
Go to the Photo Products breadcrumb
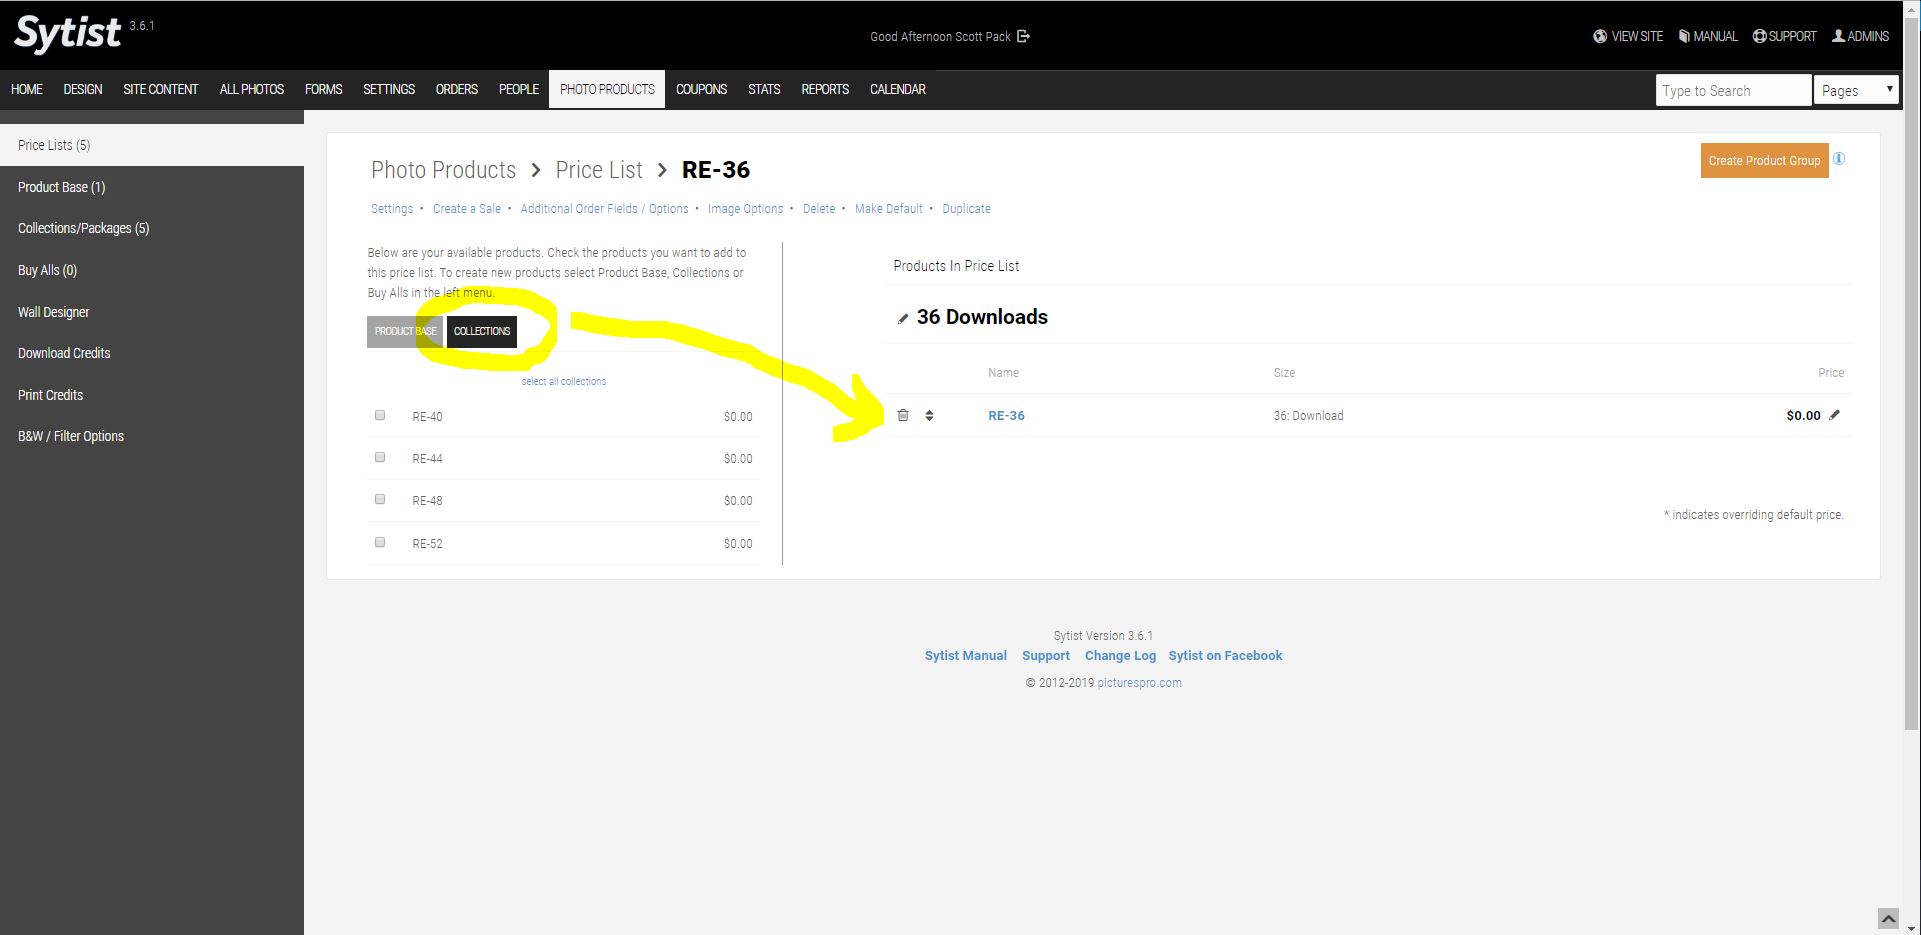[x=444, y=170]
